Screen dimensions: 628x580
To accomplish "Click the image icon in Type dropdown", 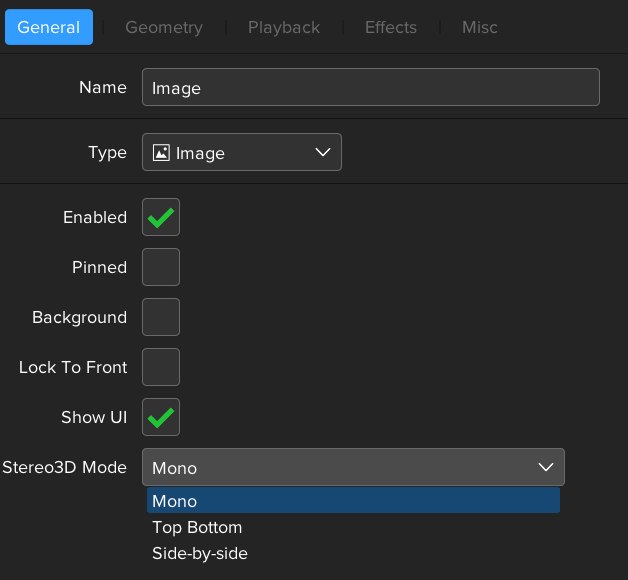I will 160,153.
